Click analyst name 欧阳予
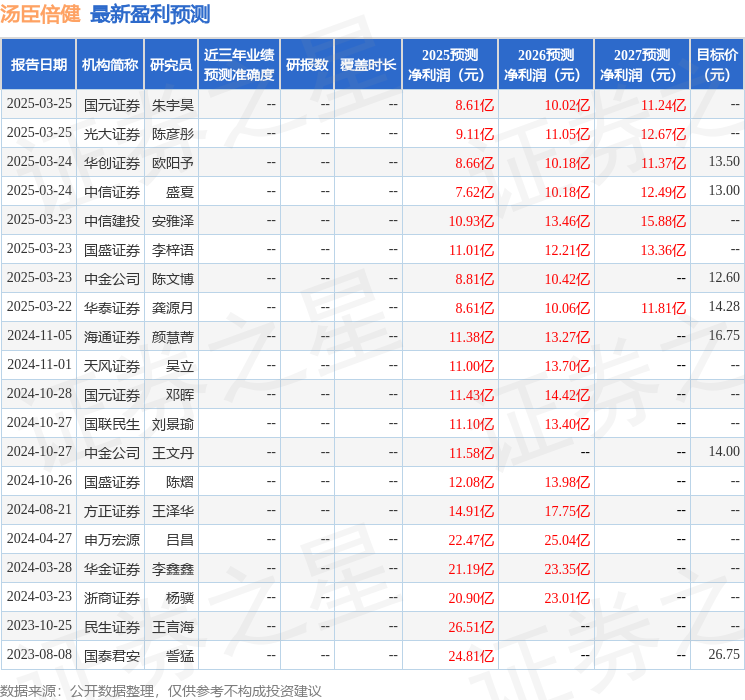This screenshot has width=745, height=700. point(173,163)
